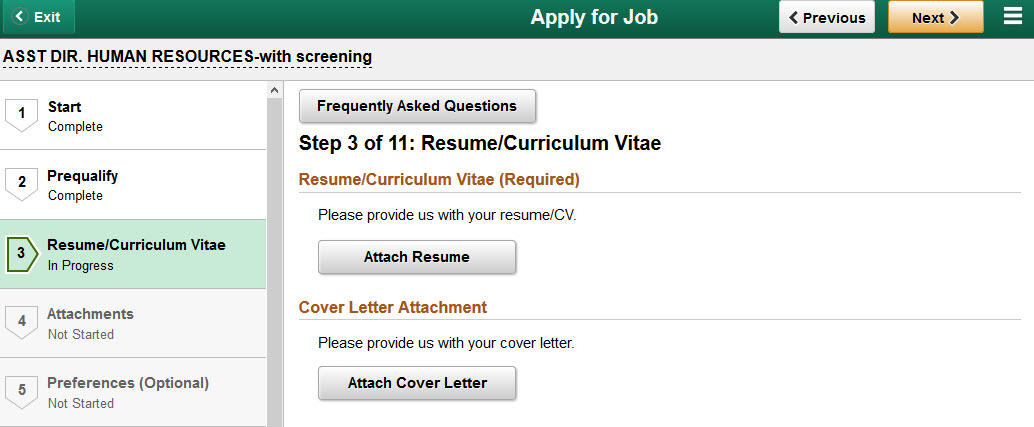This screenshot has height=427, width=1034.
Task: Click the step 3 highlighted chevron badge
Action: click(22, 254)
